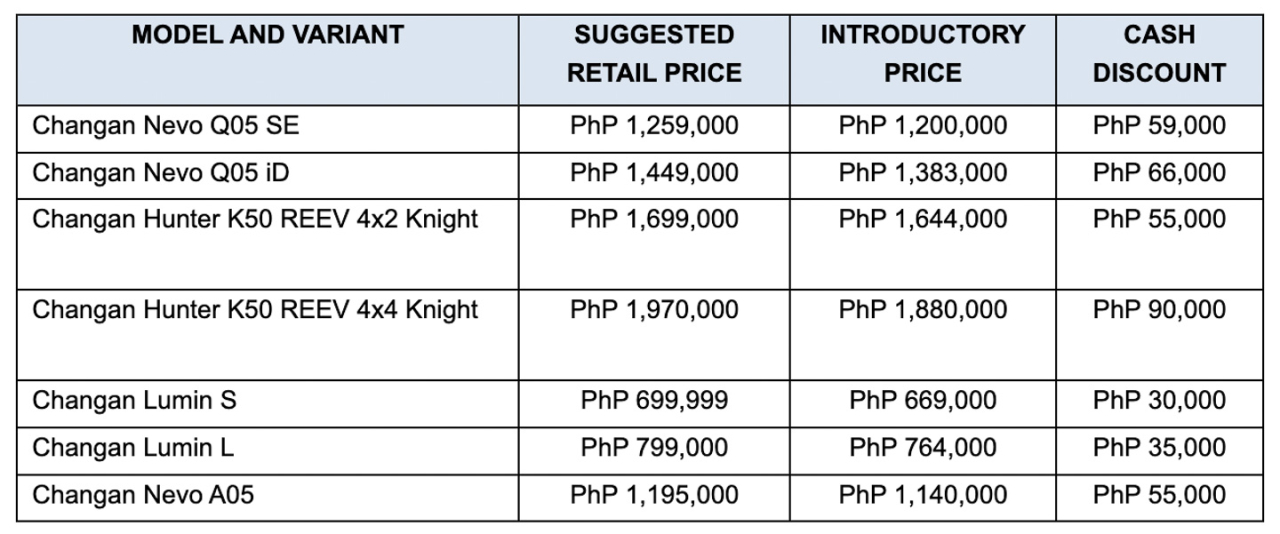This screenshot has width=1280, height=534.
Task: Click the PhP 699,999 price cell
Action: pos(654,401)
